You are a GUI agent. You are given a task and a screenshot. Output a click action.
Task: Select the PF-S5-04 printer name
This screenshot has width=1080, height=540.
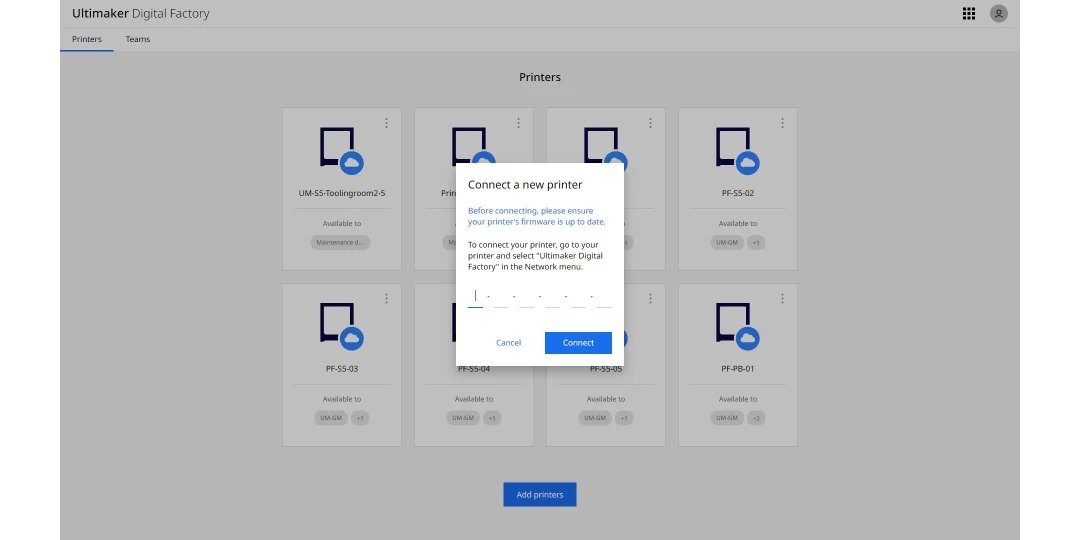[x=474, y=369]
